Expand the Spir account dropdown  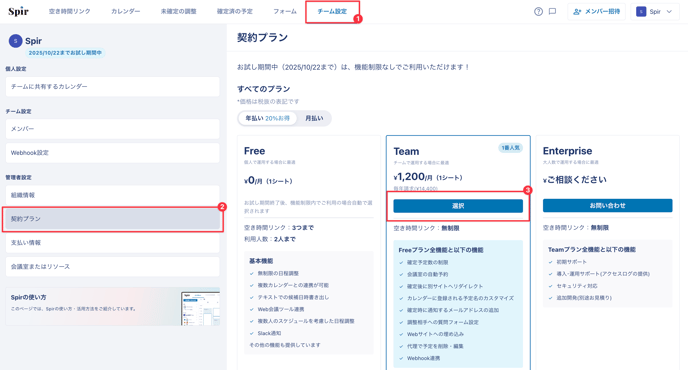[x=655, y=12]
